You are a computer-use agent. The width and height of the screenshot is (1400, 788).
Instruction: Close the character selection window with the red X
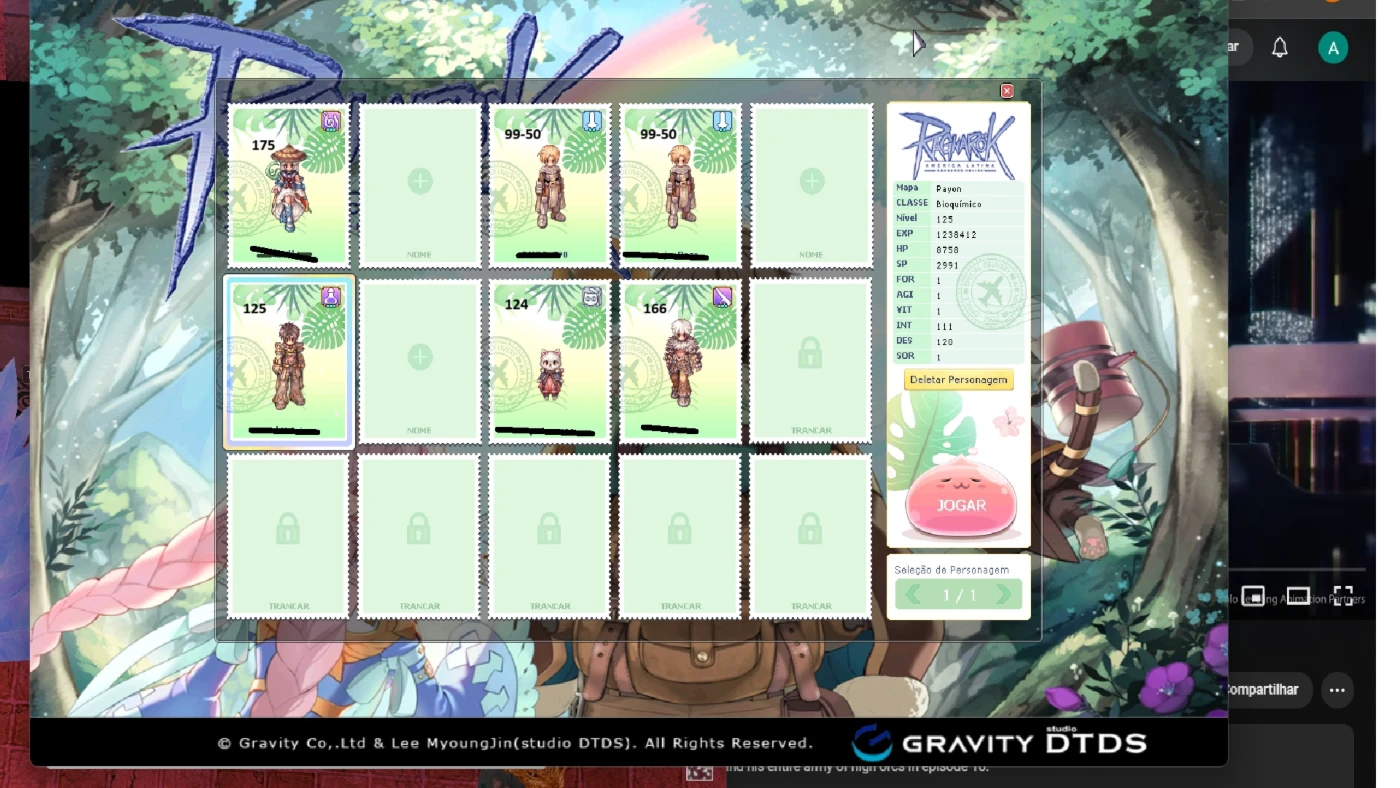(1007, 91)
